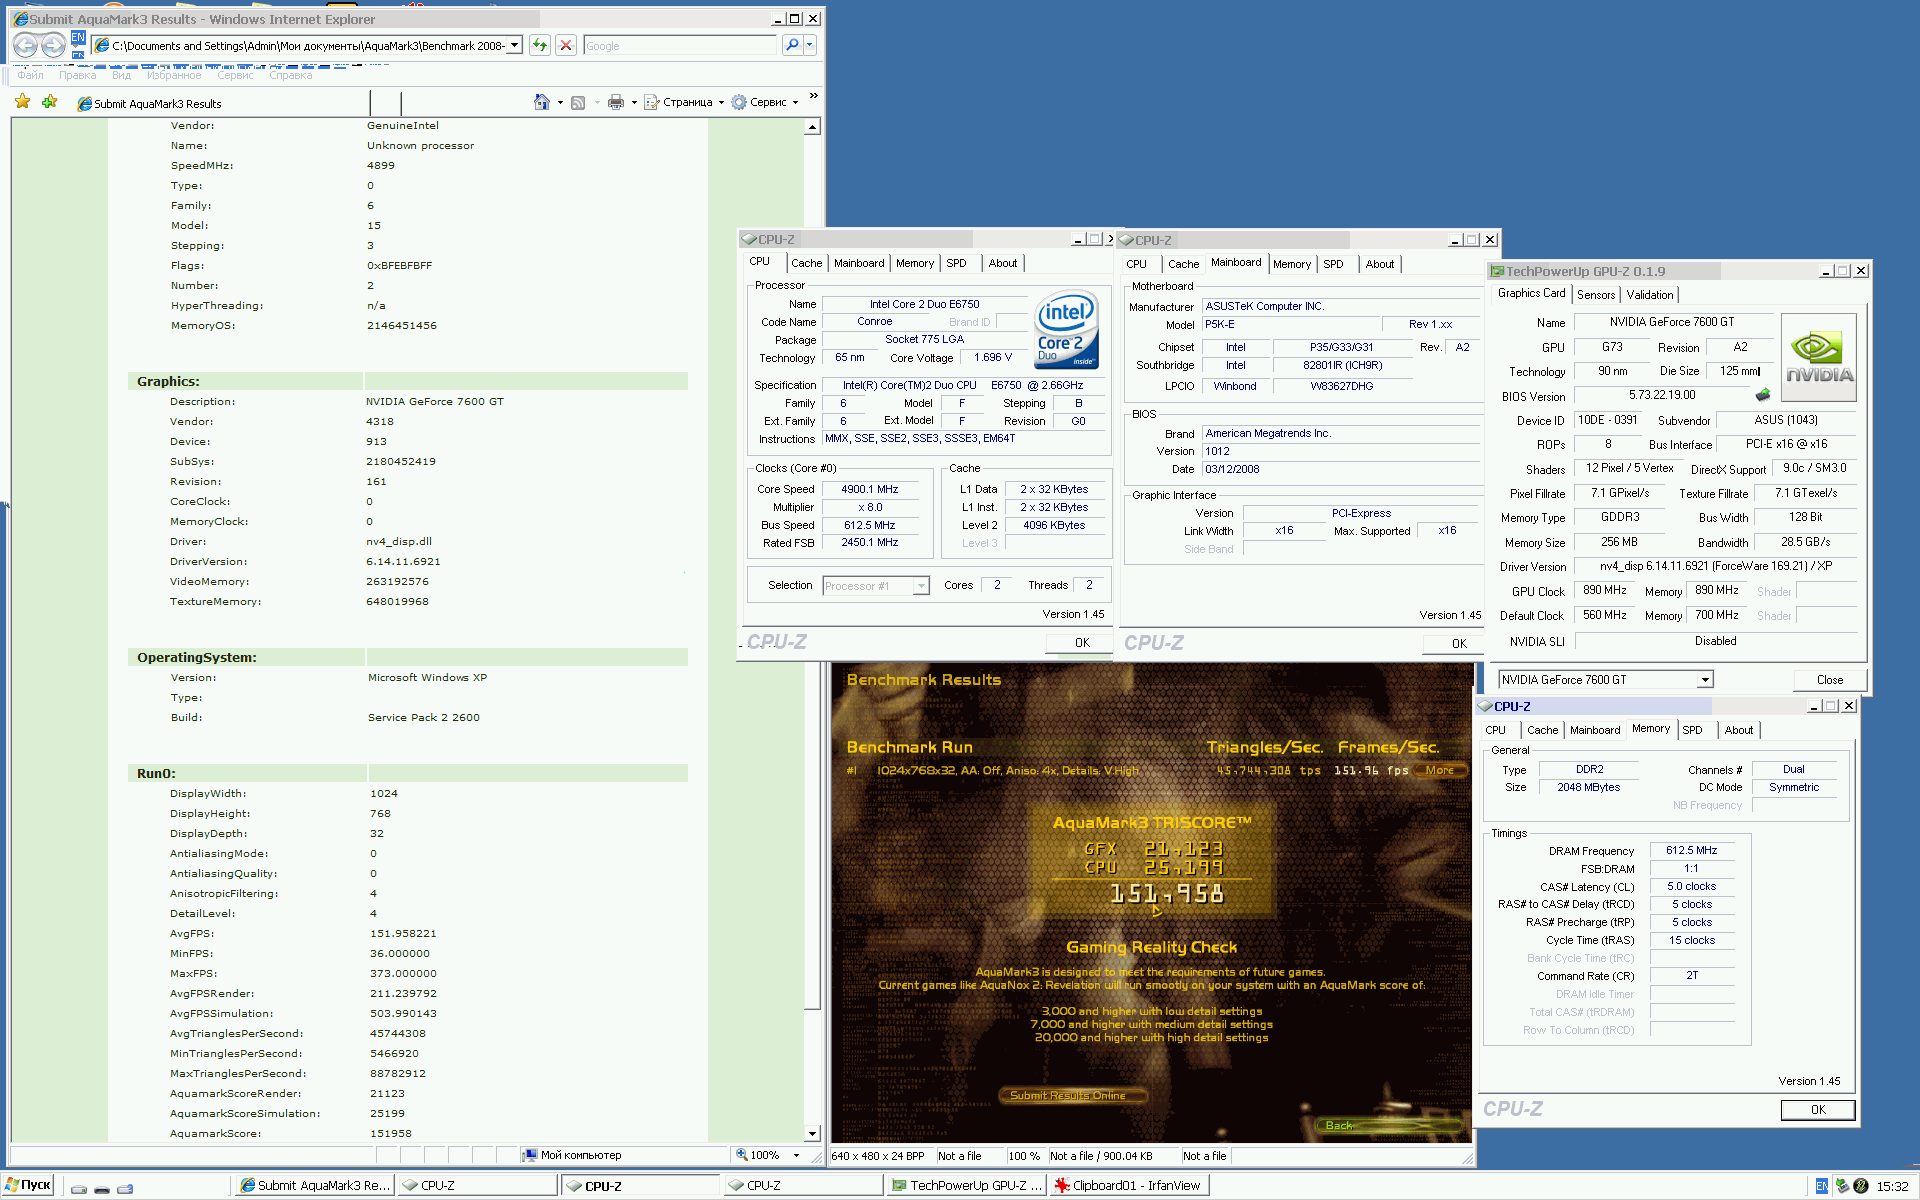Viewport: 1920px width, 1200px height.
Task: Click first quick launch drive icon
Action: 79,1188
